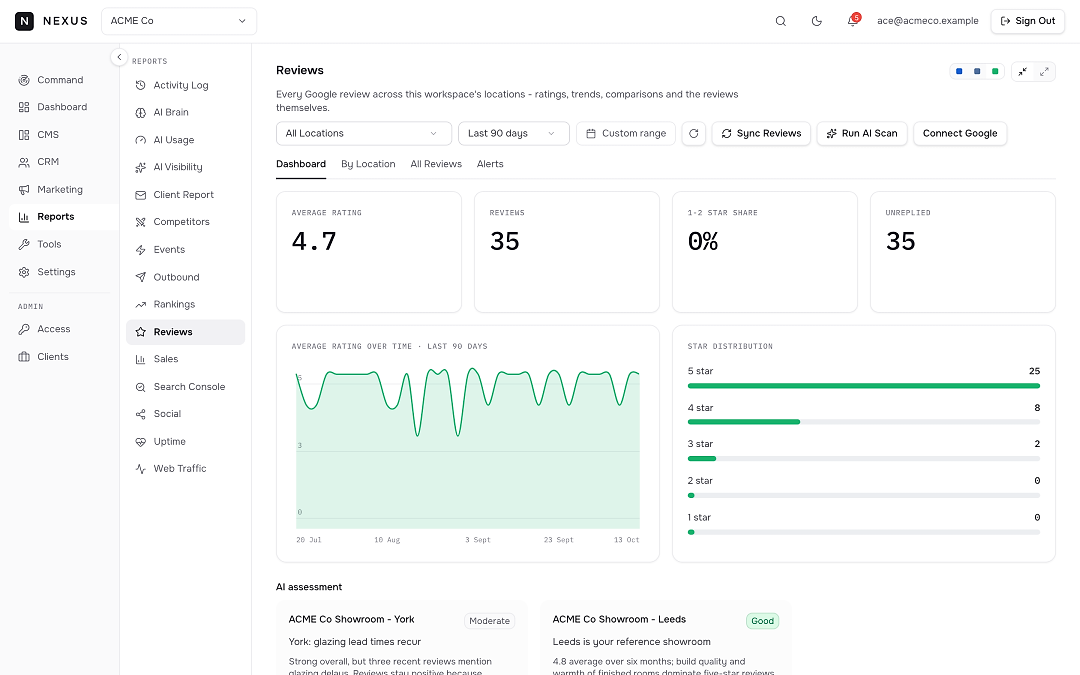Open the All Reviews tab
Screen dimensions: 1080x675
tap(436, 164)
